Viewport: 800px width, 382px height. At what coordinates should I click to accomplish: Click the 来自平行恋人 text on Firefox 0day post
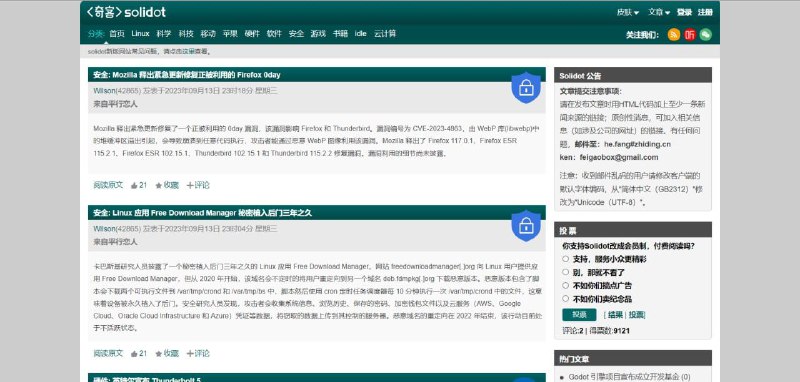pyautogui.click(x=115, y=104)
